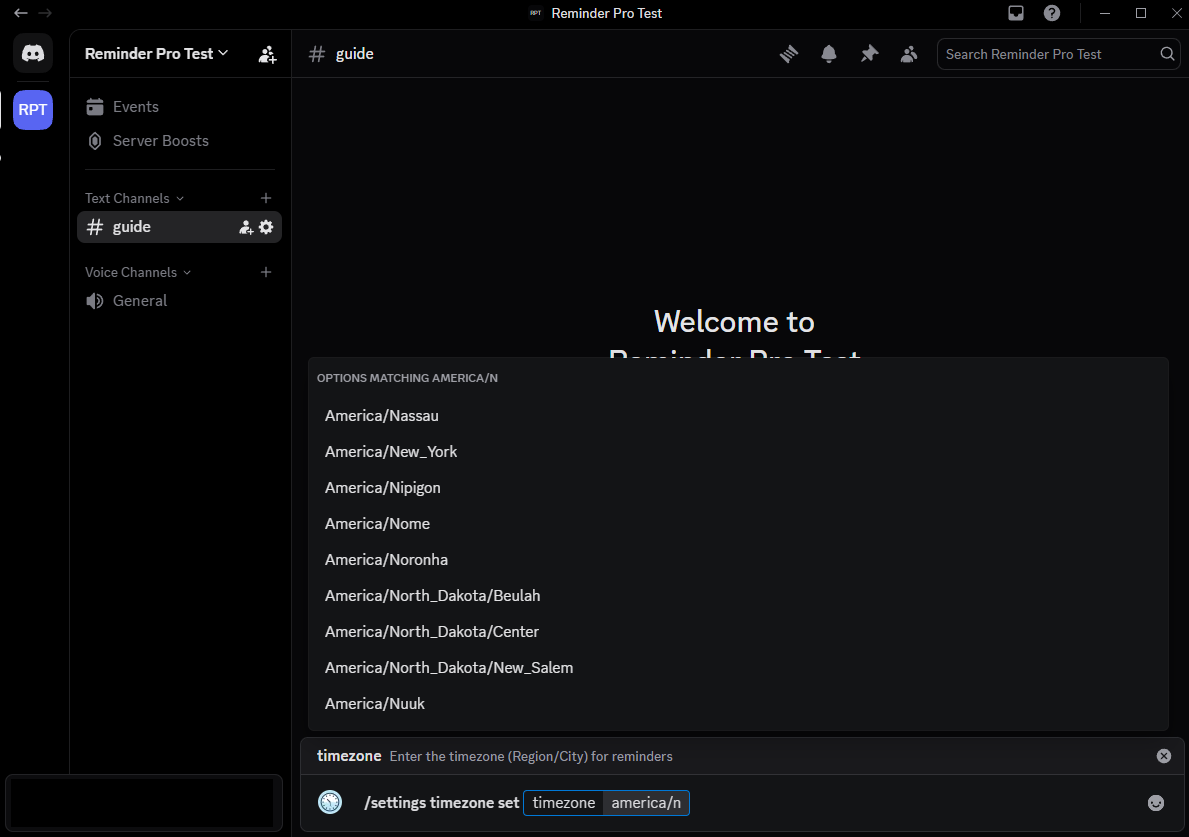Screen dimensions: 1189x837
Task: Open the emoji picker
Action: click(1156, 803)
